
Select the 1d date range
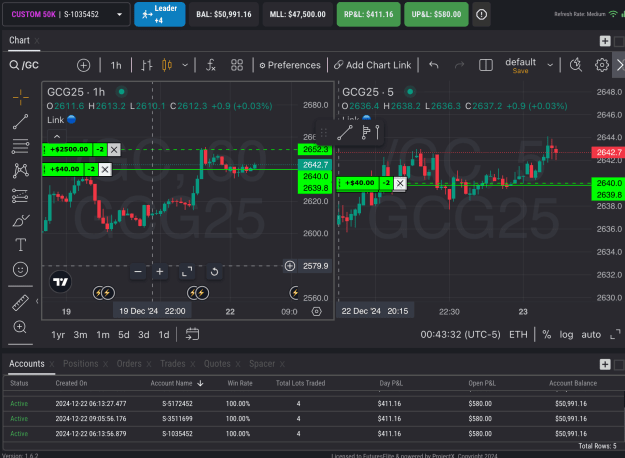tap(164, 335)
